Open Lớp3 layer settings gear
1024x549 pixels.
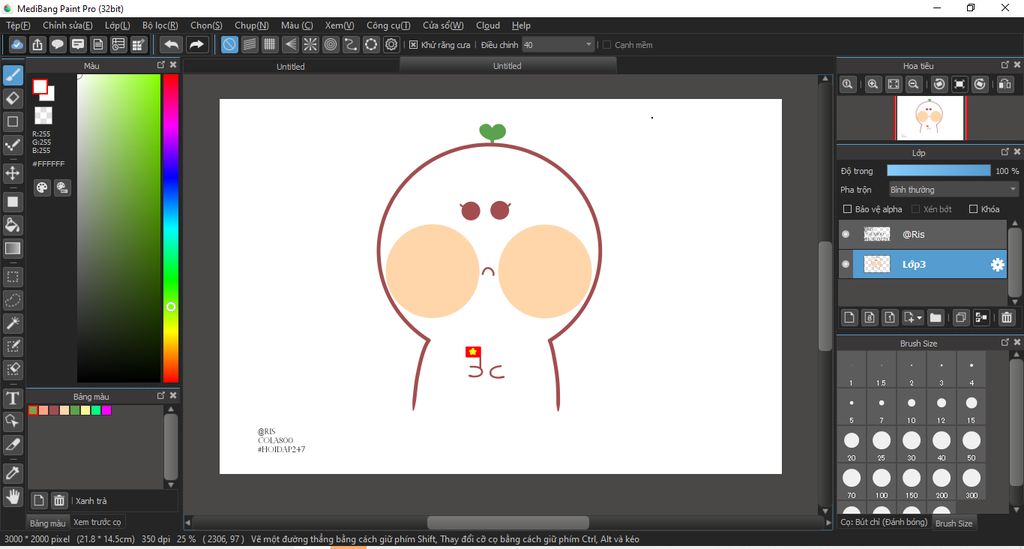[x=997, y=264]
